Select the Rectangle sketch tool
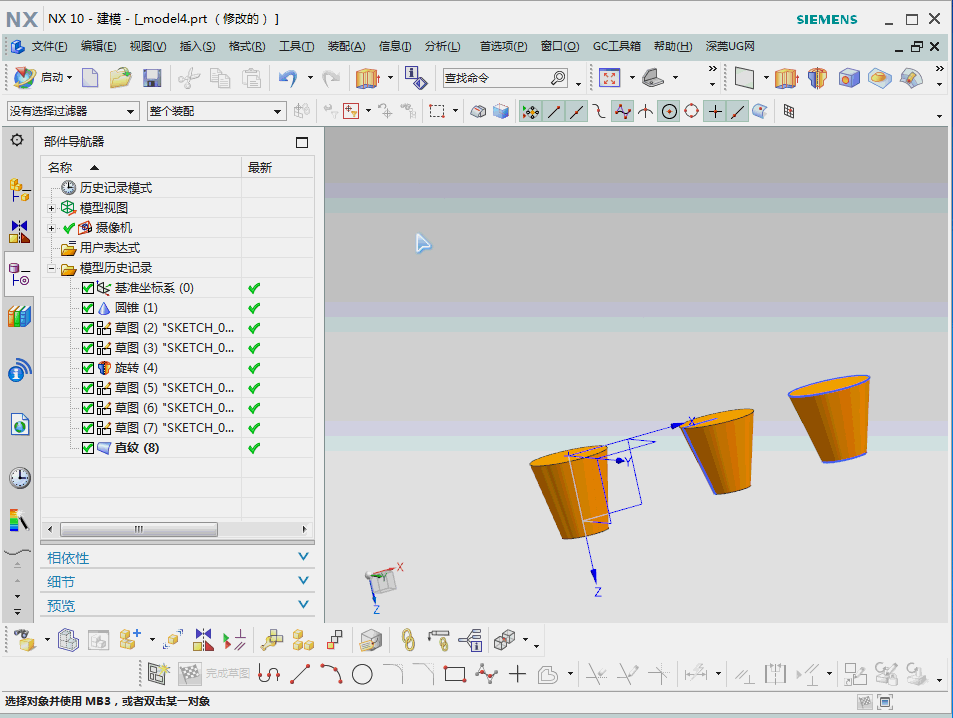The width and height of the screenshot is (953, 718). click(x=455, y=674)
